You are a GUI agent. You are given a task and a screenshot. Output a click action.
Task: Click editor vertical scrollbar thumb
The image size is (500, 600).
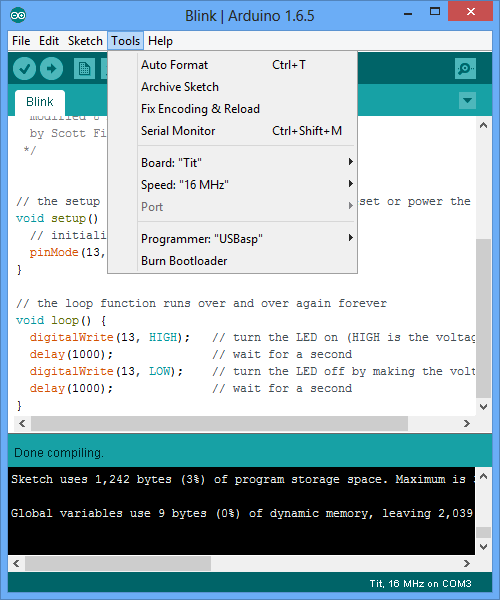point(484,318)
